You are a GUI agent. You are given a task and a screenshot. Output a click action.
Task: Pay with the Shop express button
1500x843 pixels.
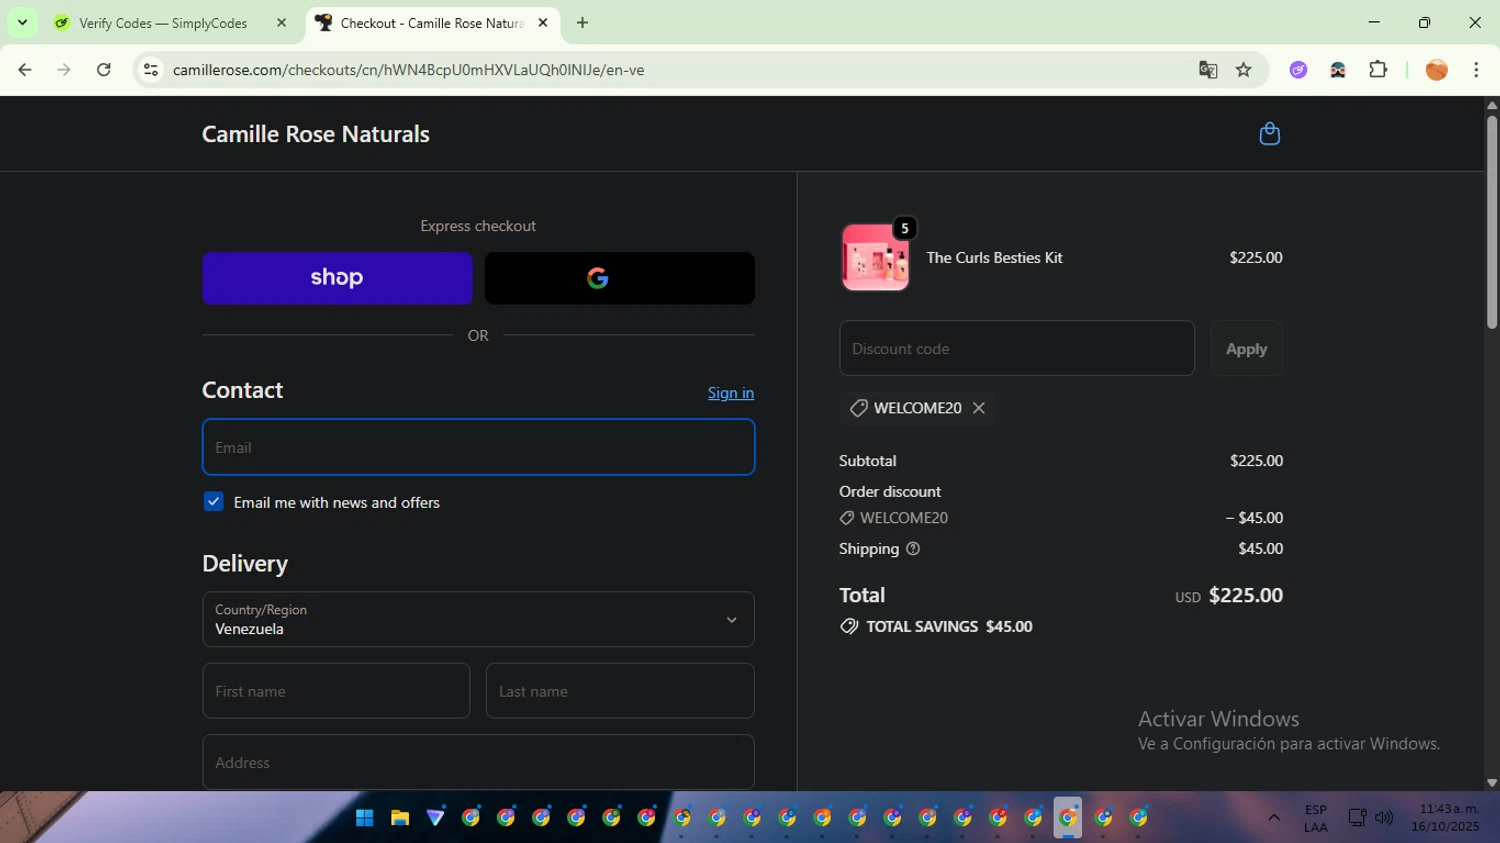pos(337,278)
